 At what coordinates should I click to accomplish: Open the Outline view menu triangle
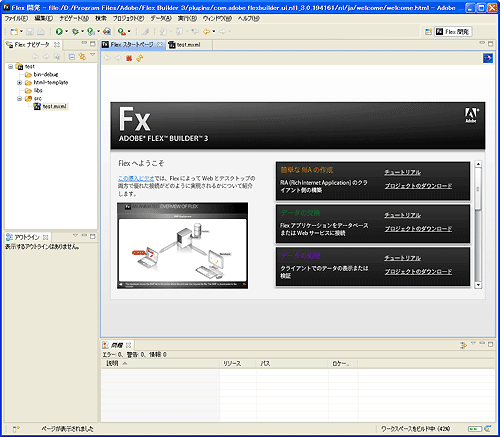tap(75, 236)
